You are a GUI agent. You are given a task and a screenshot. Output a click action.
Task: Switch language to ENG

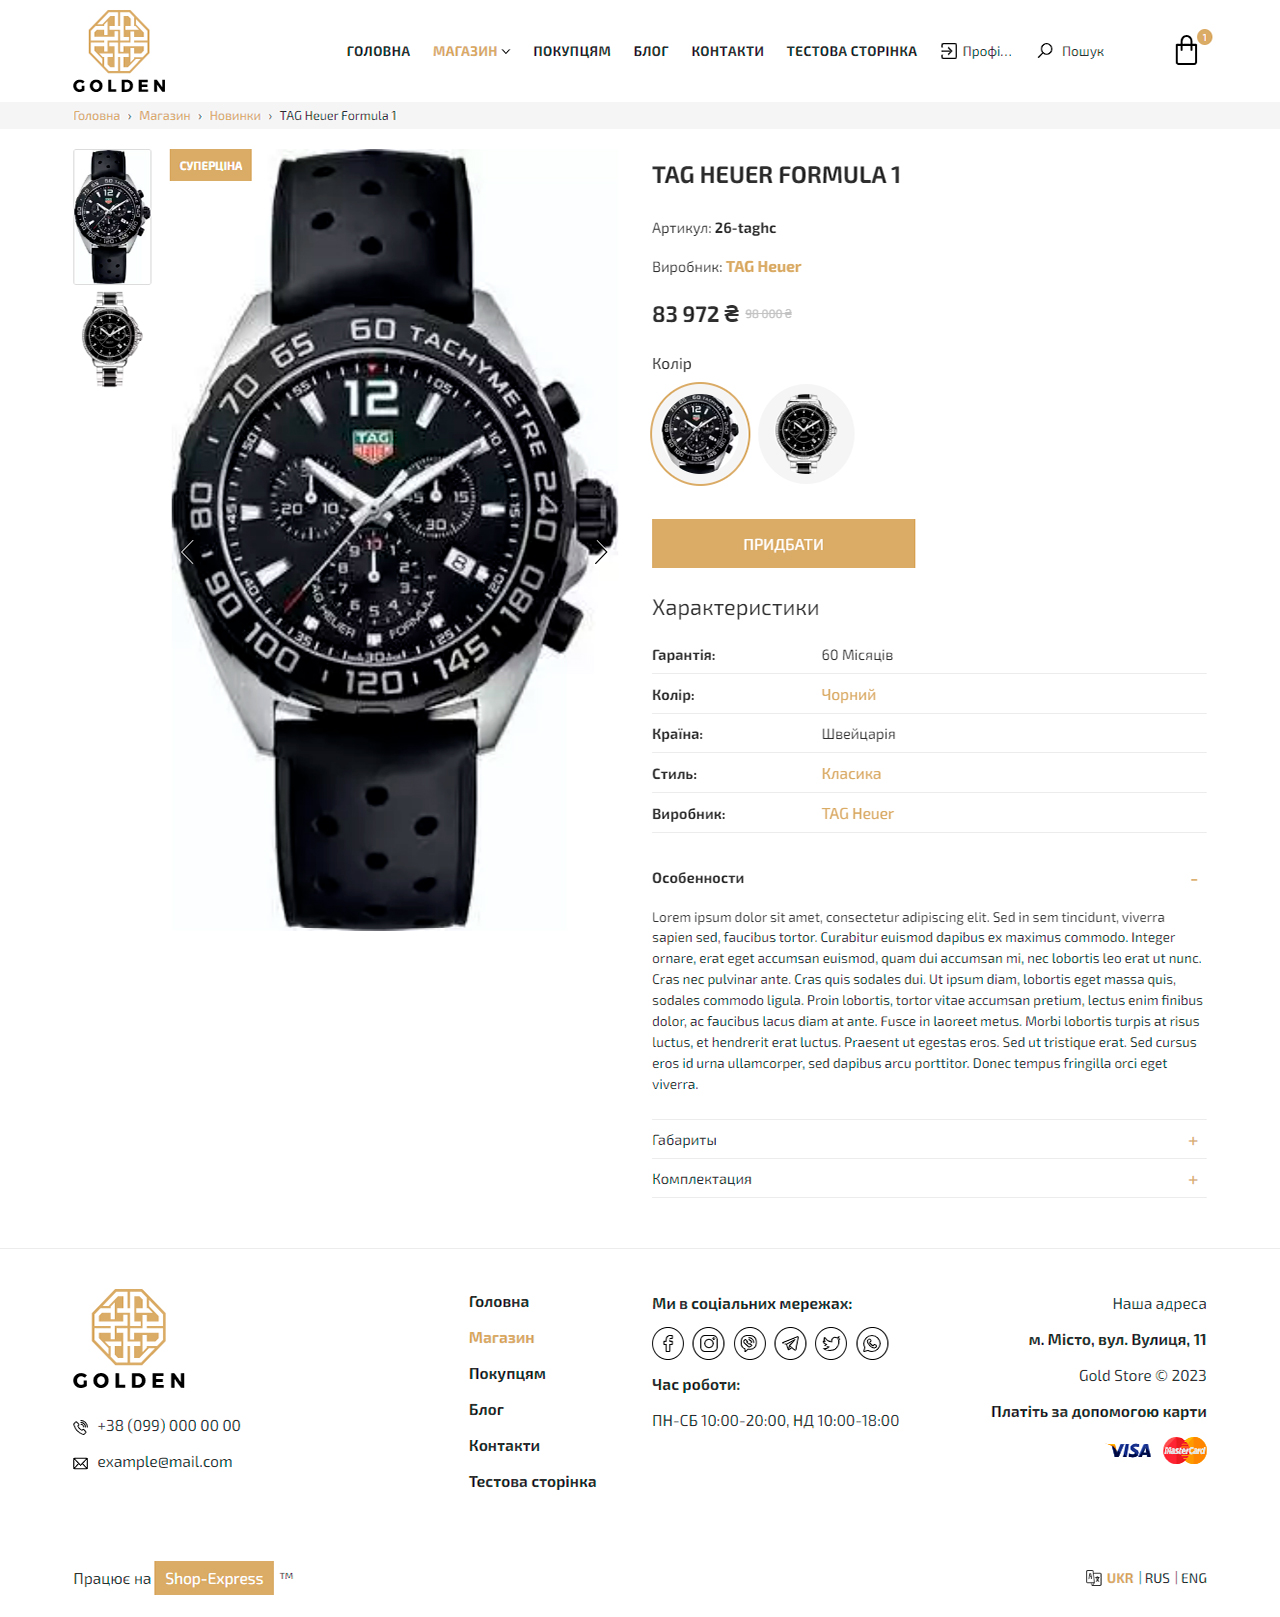1194,1578
